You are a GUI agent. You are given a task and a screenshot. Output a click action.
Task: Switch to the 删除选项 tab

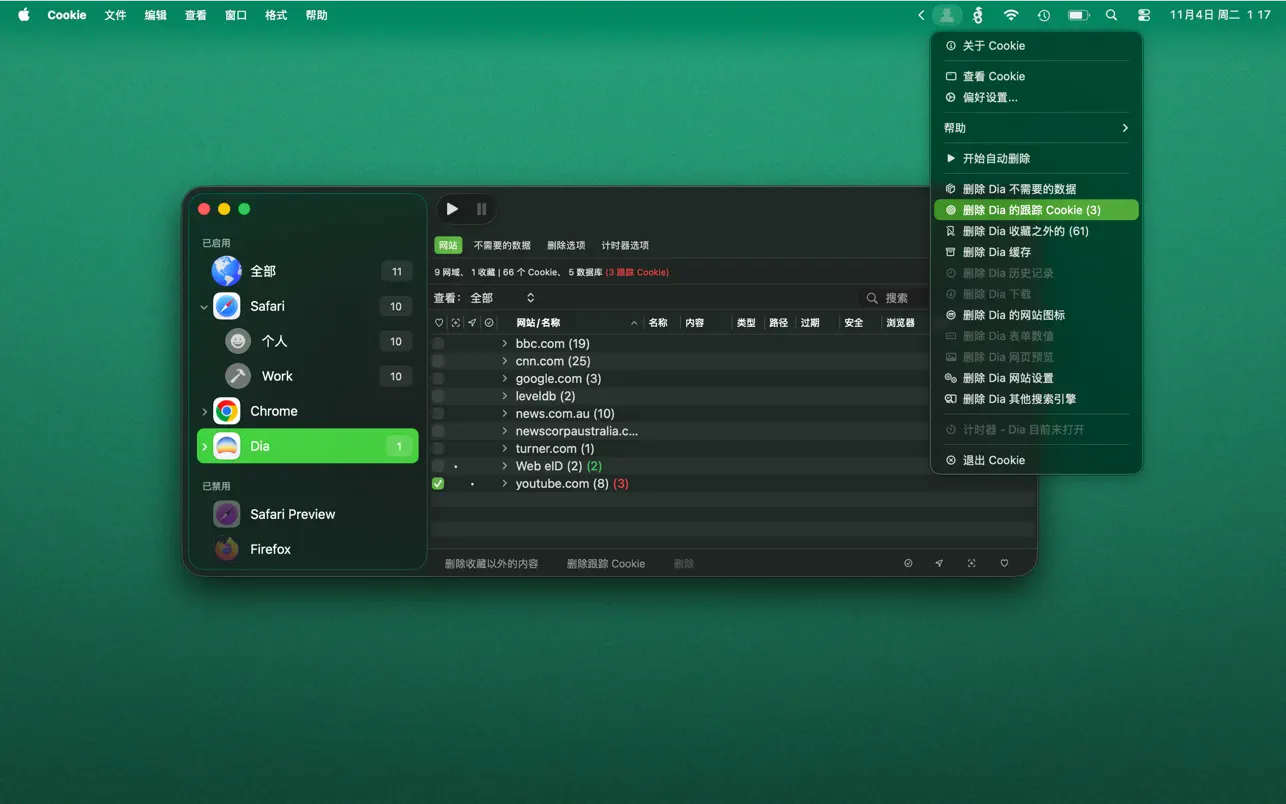(x=566, y=245)
